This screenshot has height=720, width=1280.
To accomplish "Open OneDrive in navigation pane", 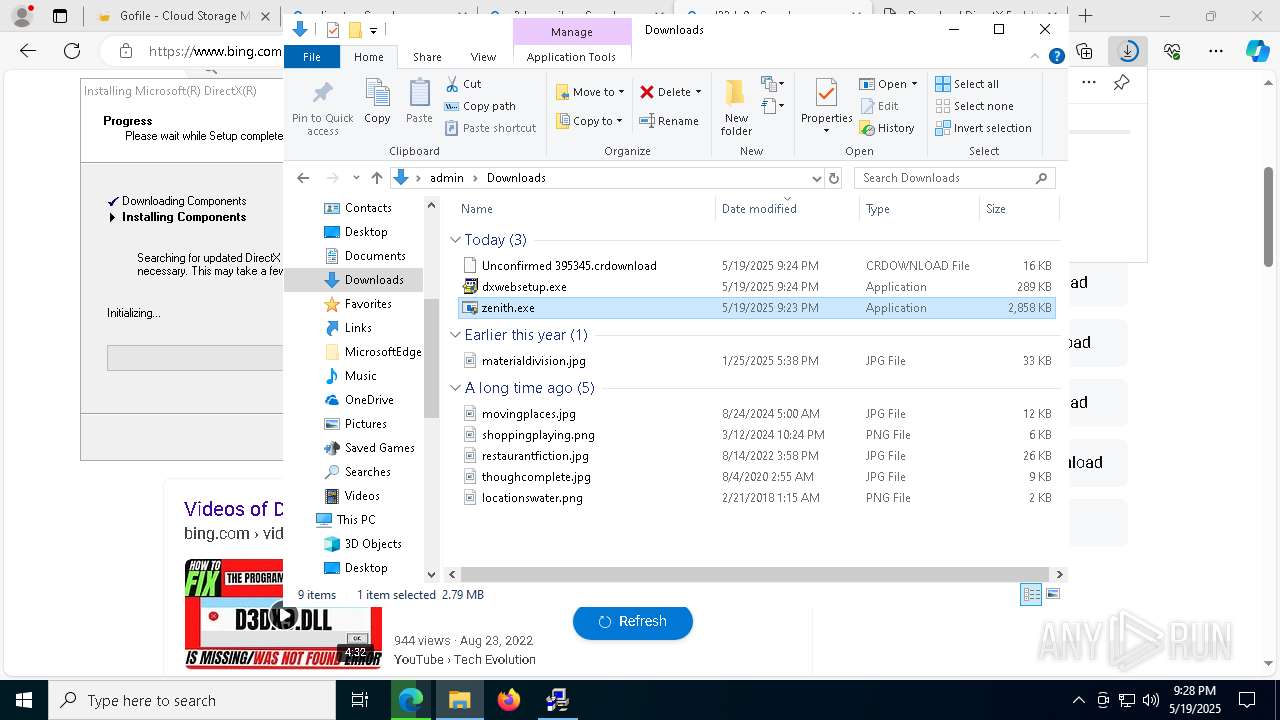I will (x=369, y=400).
